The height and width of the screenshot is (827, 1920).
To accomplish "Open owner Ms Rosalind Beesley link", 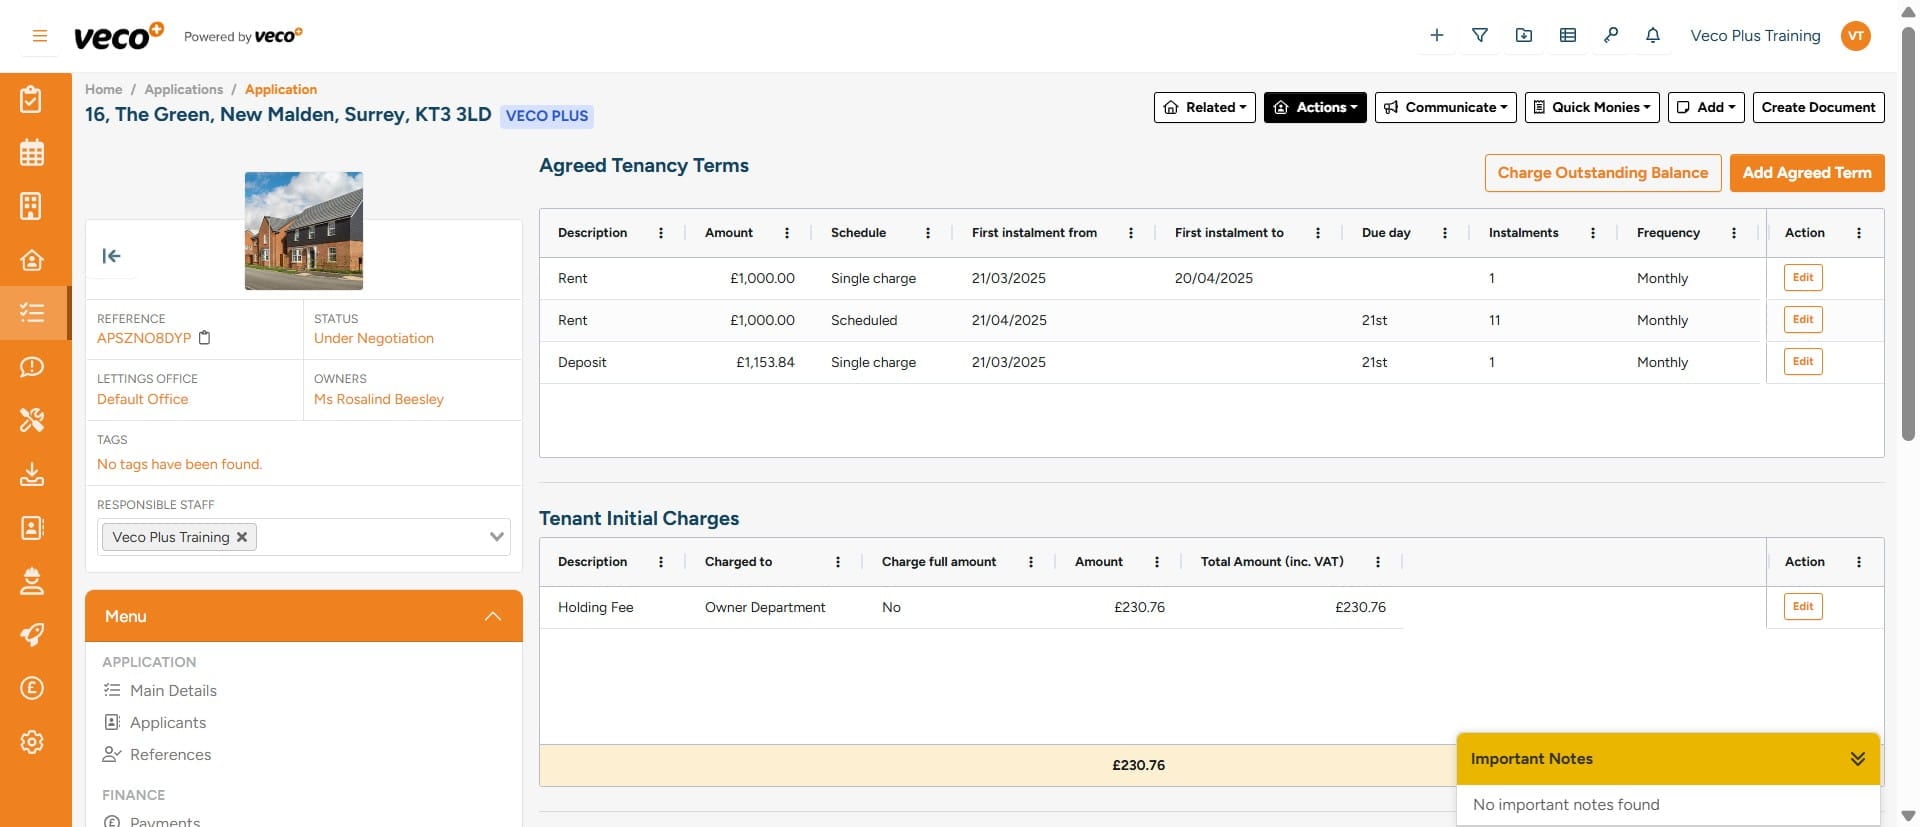I will pos(379,399).
